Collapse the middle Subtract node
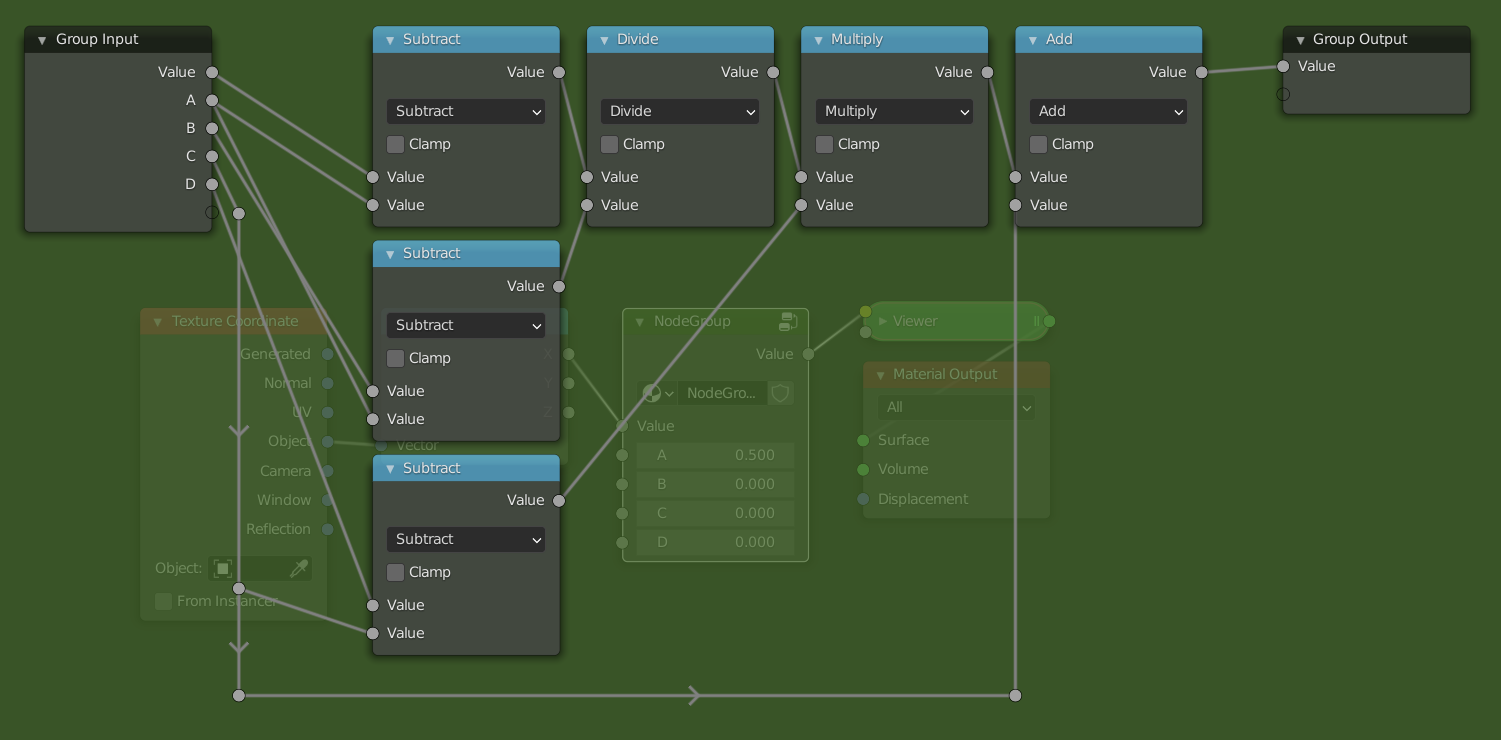This screenshot has width=1501, height=740. tap(390, 254)
